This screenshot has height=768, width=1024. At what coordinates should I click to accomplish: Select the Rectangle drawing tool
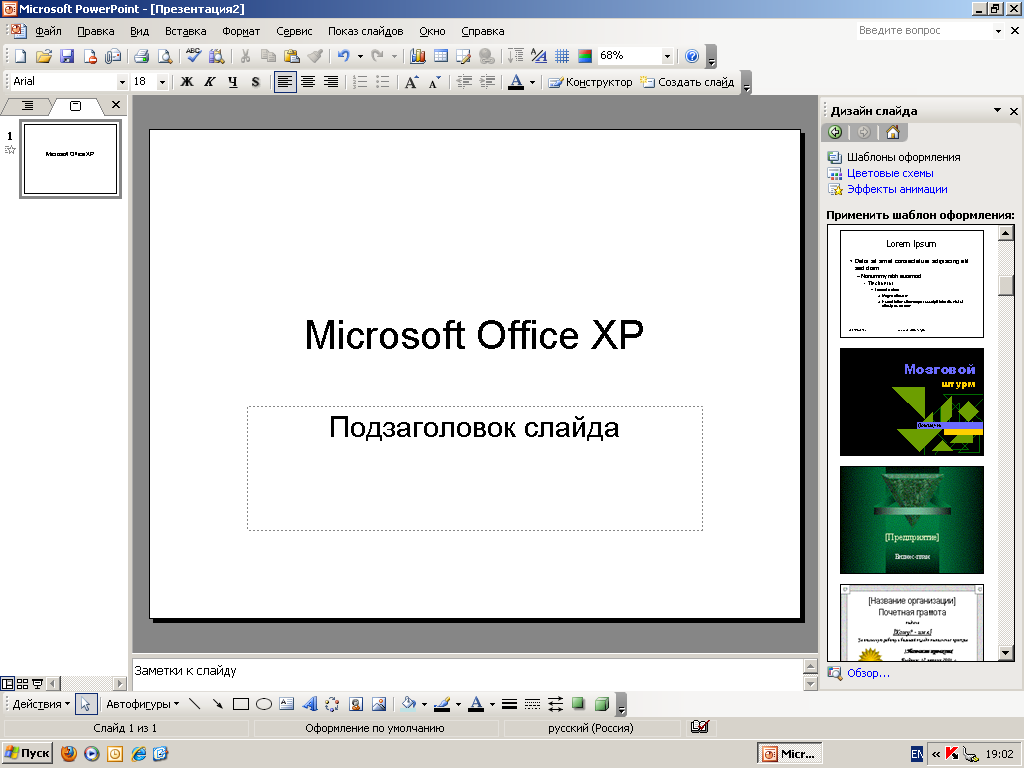click(x=241, y=704)
